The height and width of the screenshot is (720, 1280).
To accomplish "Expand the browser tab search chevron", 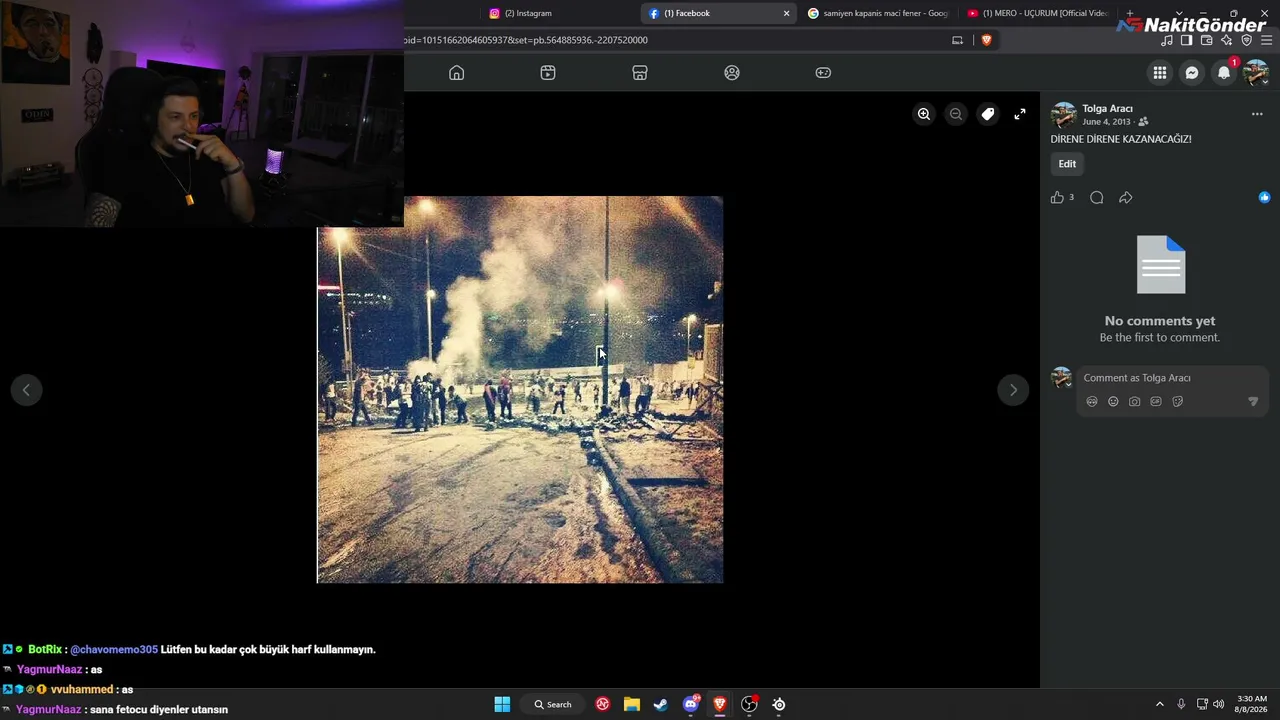I will [x=1180, y=13].
